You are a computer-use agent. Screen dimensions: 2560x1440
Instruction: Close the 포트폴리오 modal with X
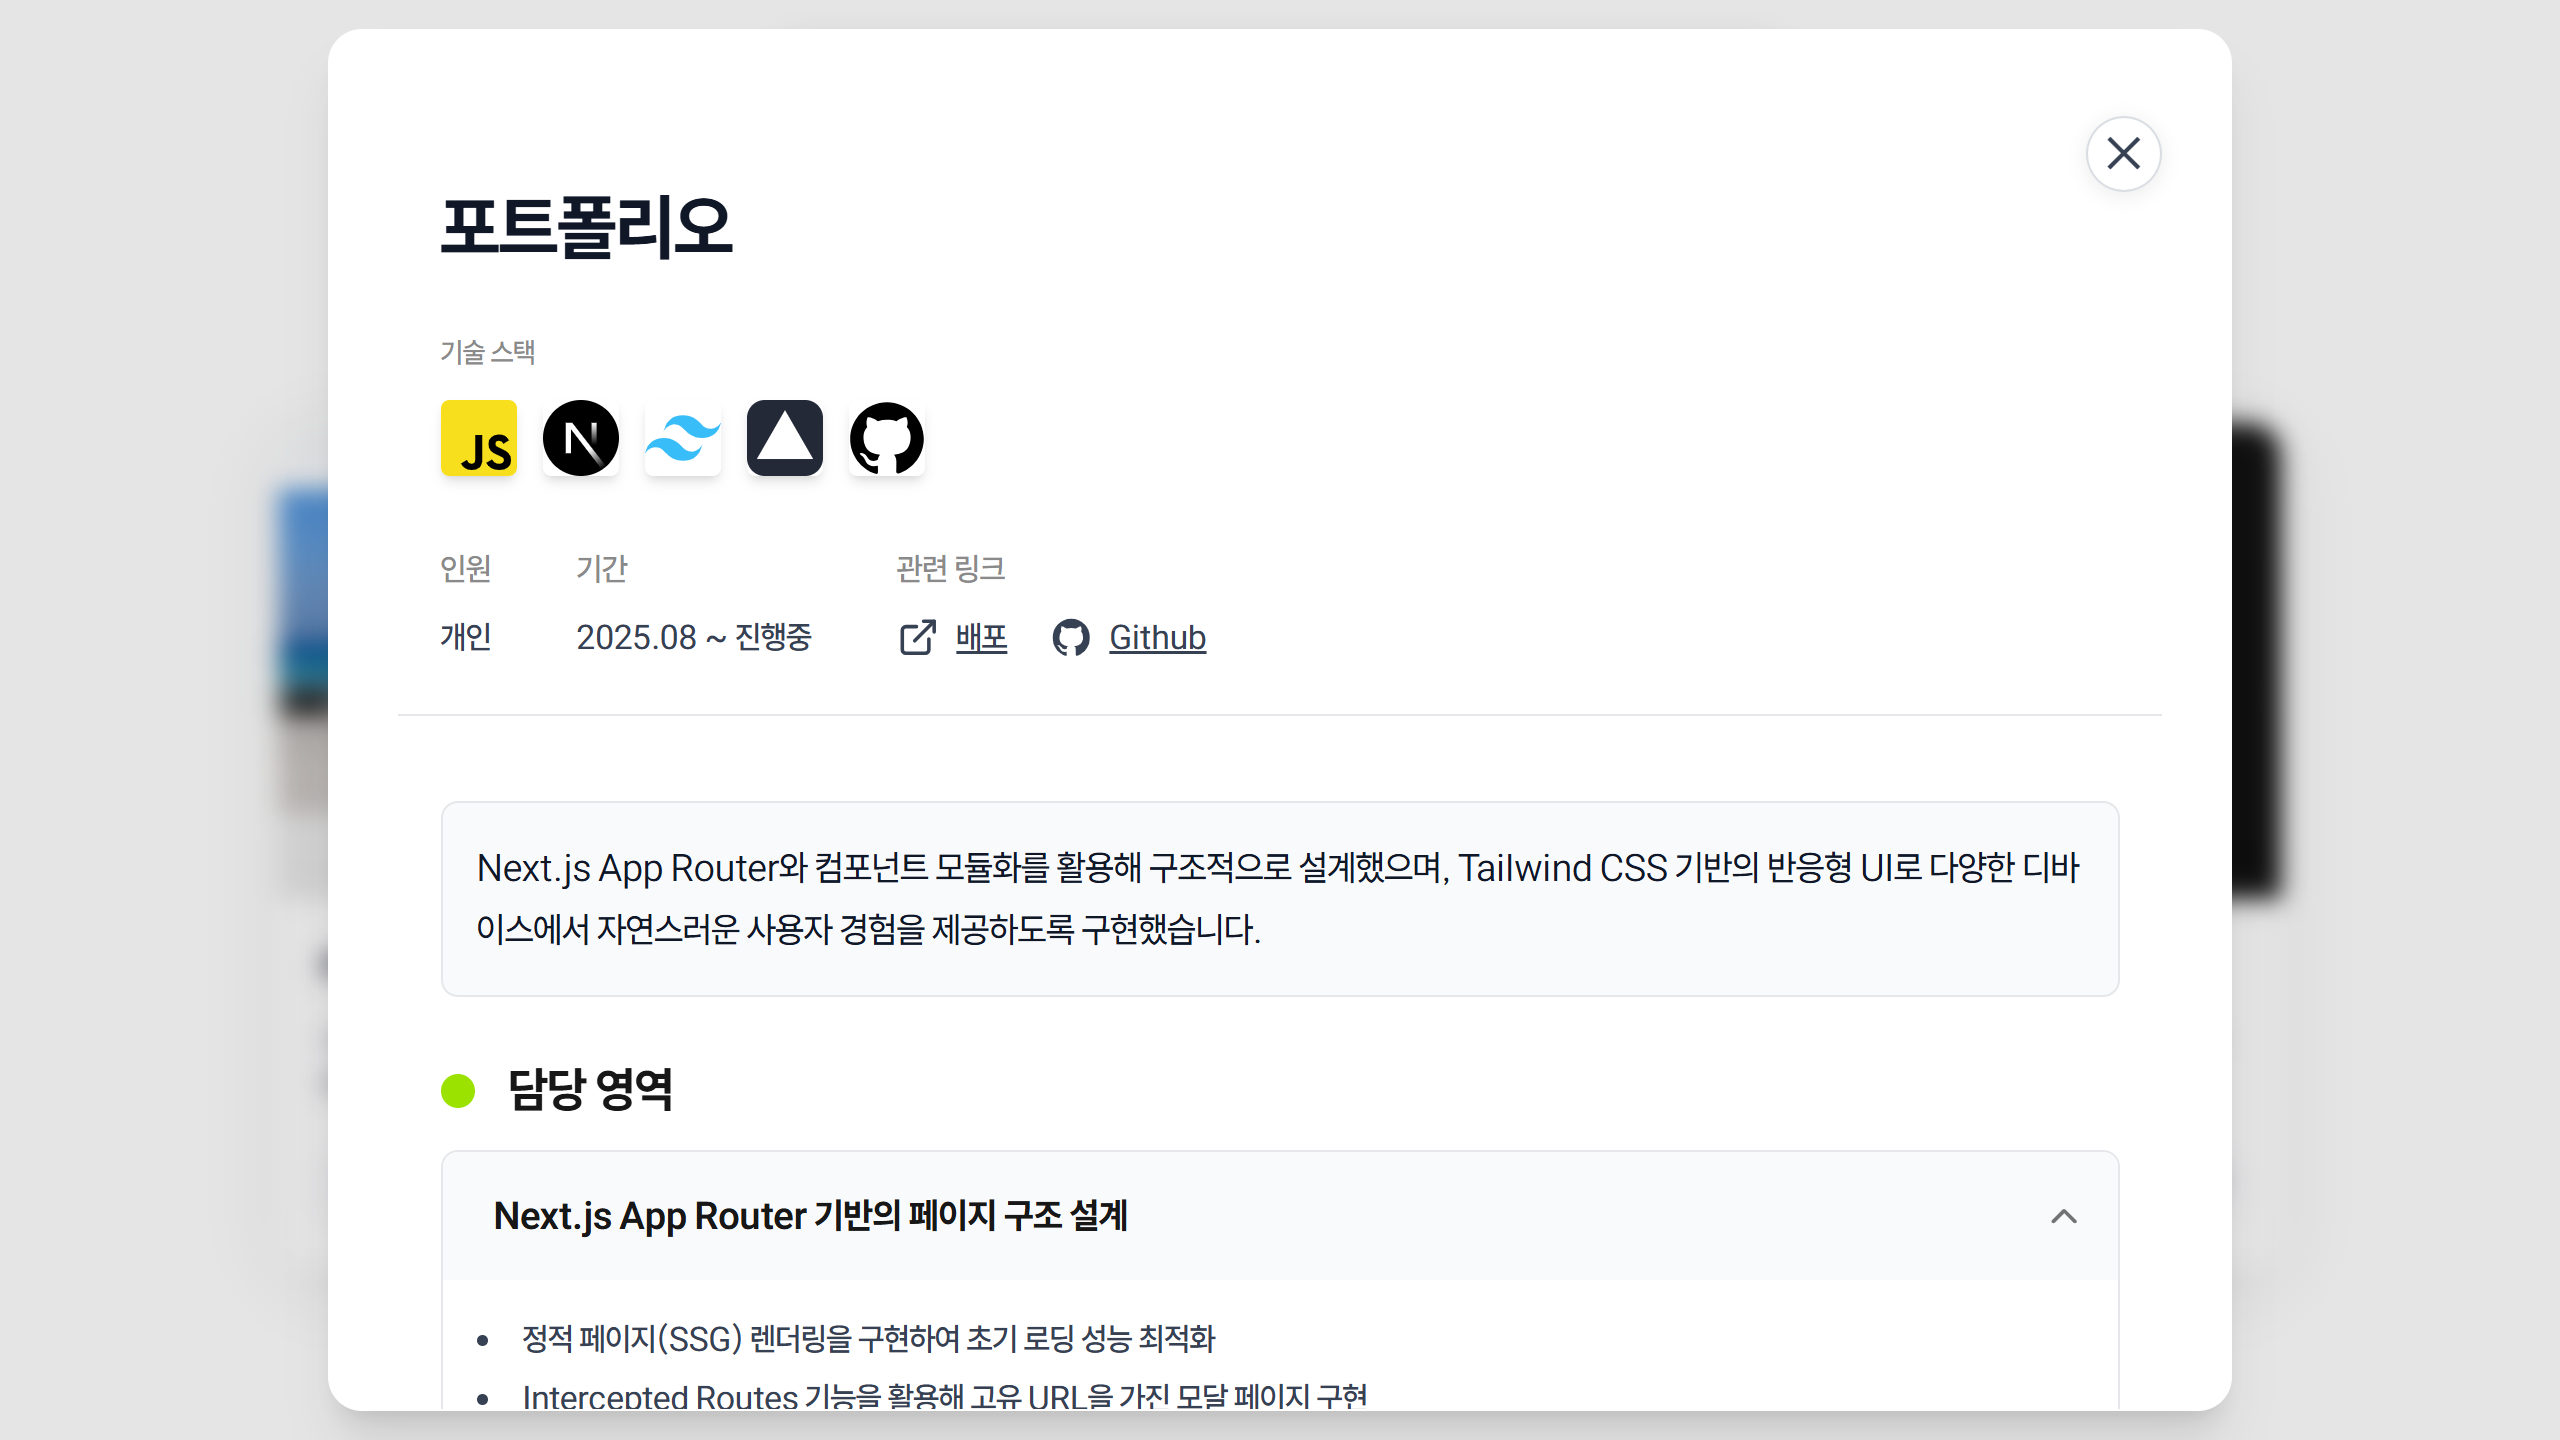[2123, 153]
